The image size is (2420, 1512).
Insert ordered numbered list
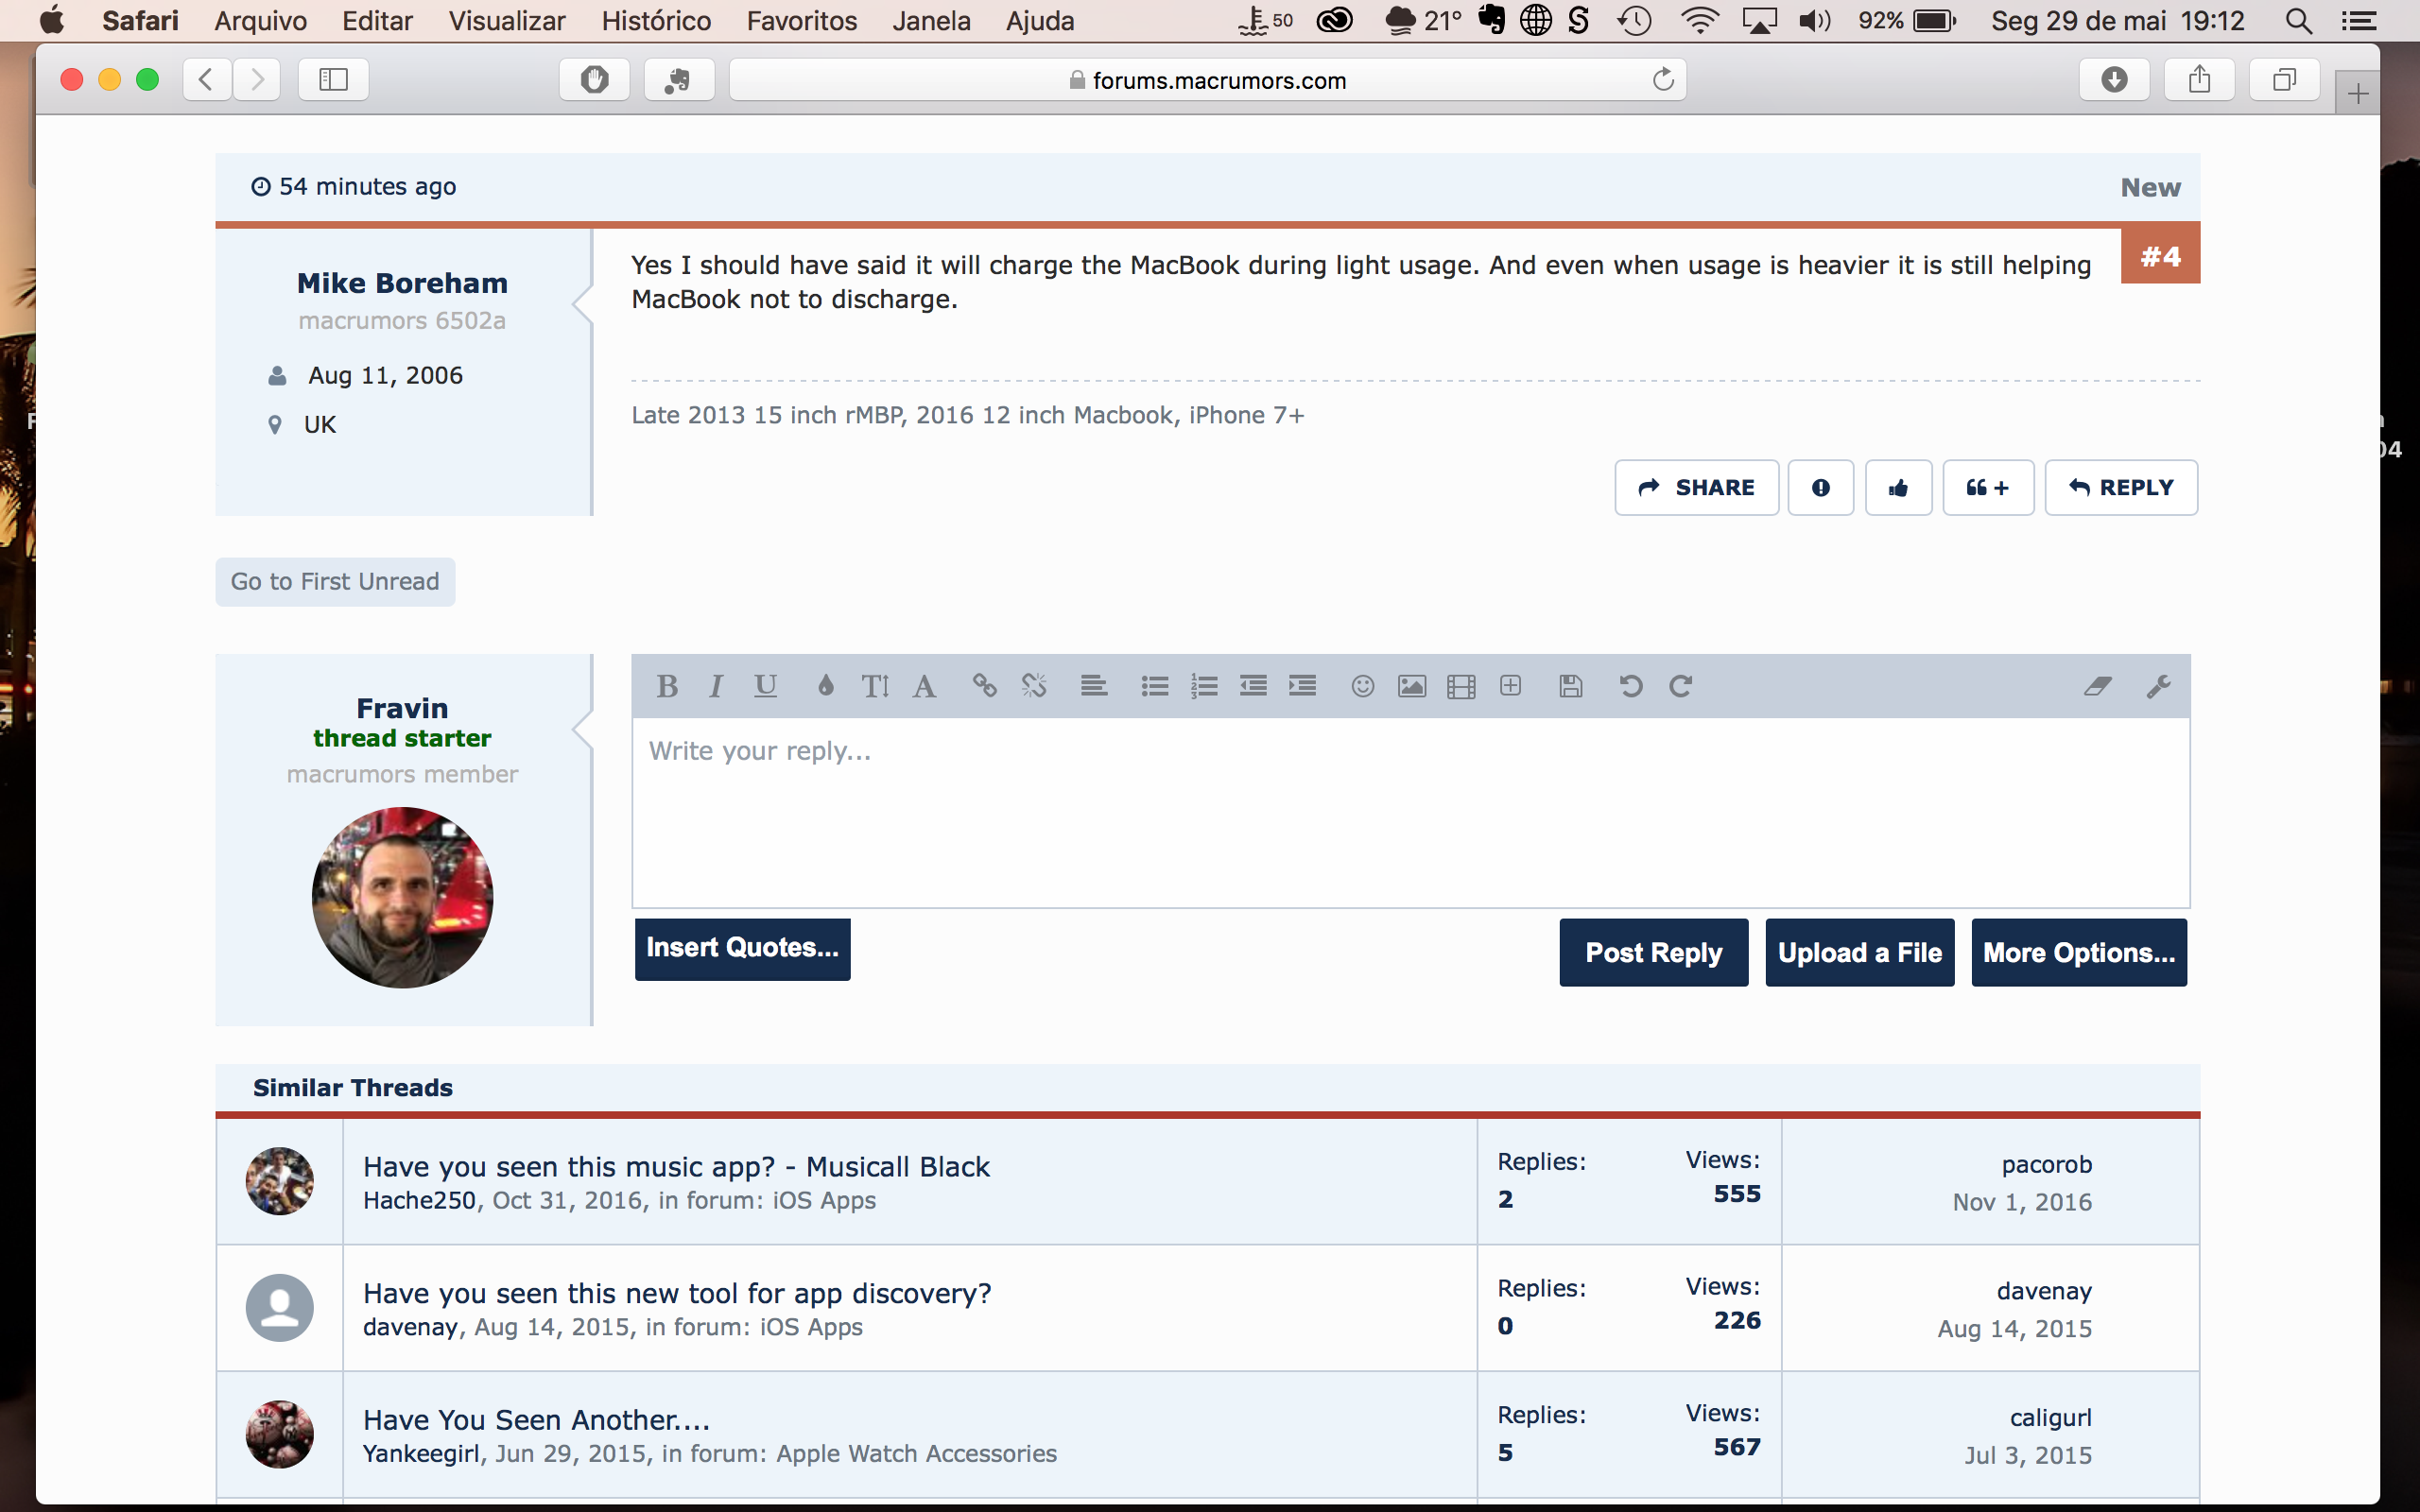pyautogui.click(x=1204, y=686)
